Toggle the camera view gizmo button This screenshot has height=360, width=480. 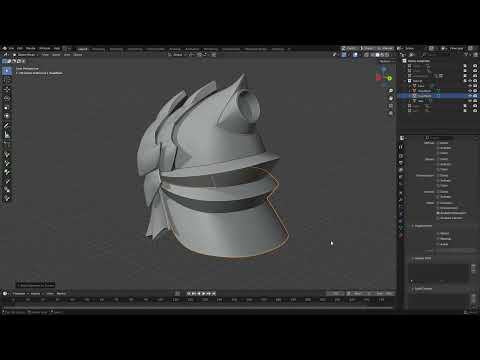click(x=391, y=106)
